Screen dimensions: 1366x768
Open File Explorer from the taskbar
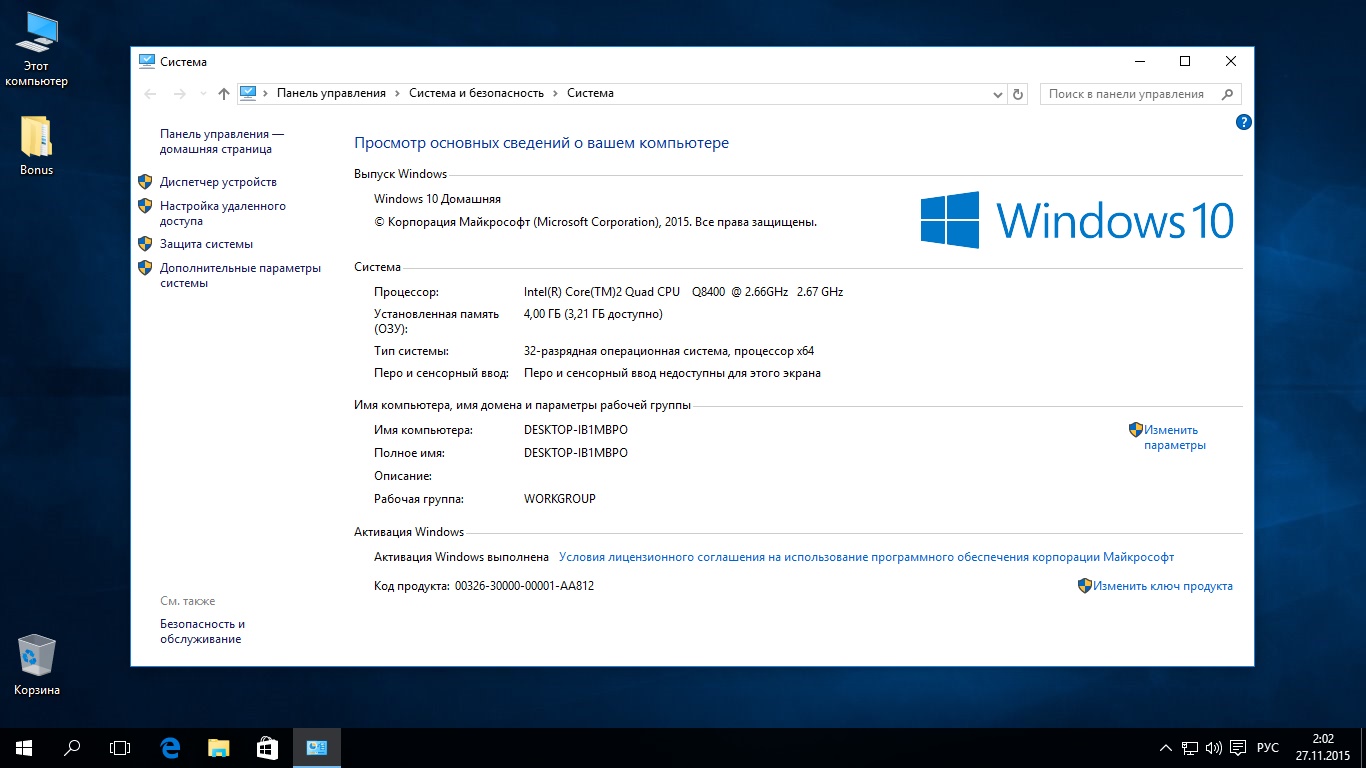(x=219, y=747)
